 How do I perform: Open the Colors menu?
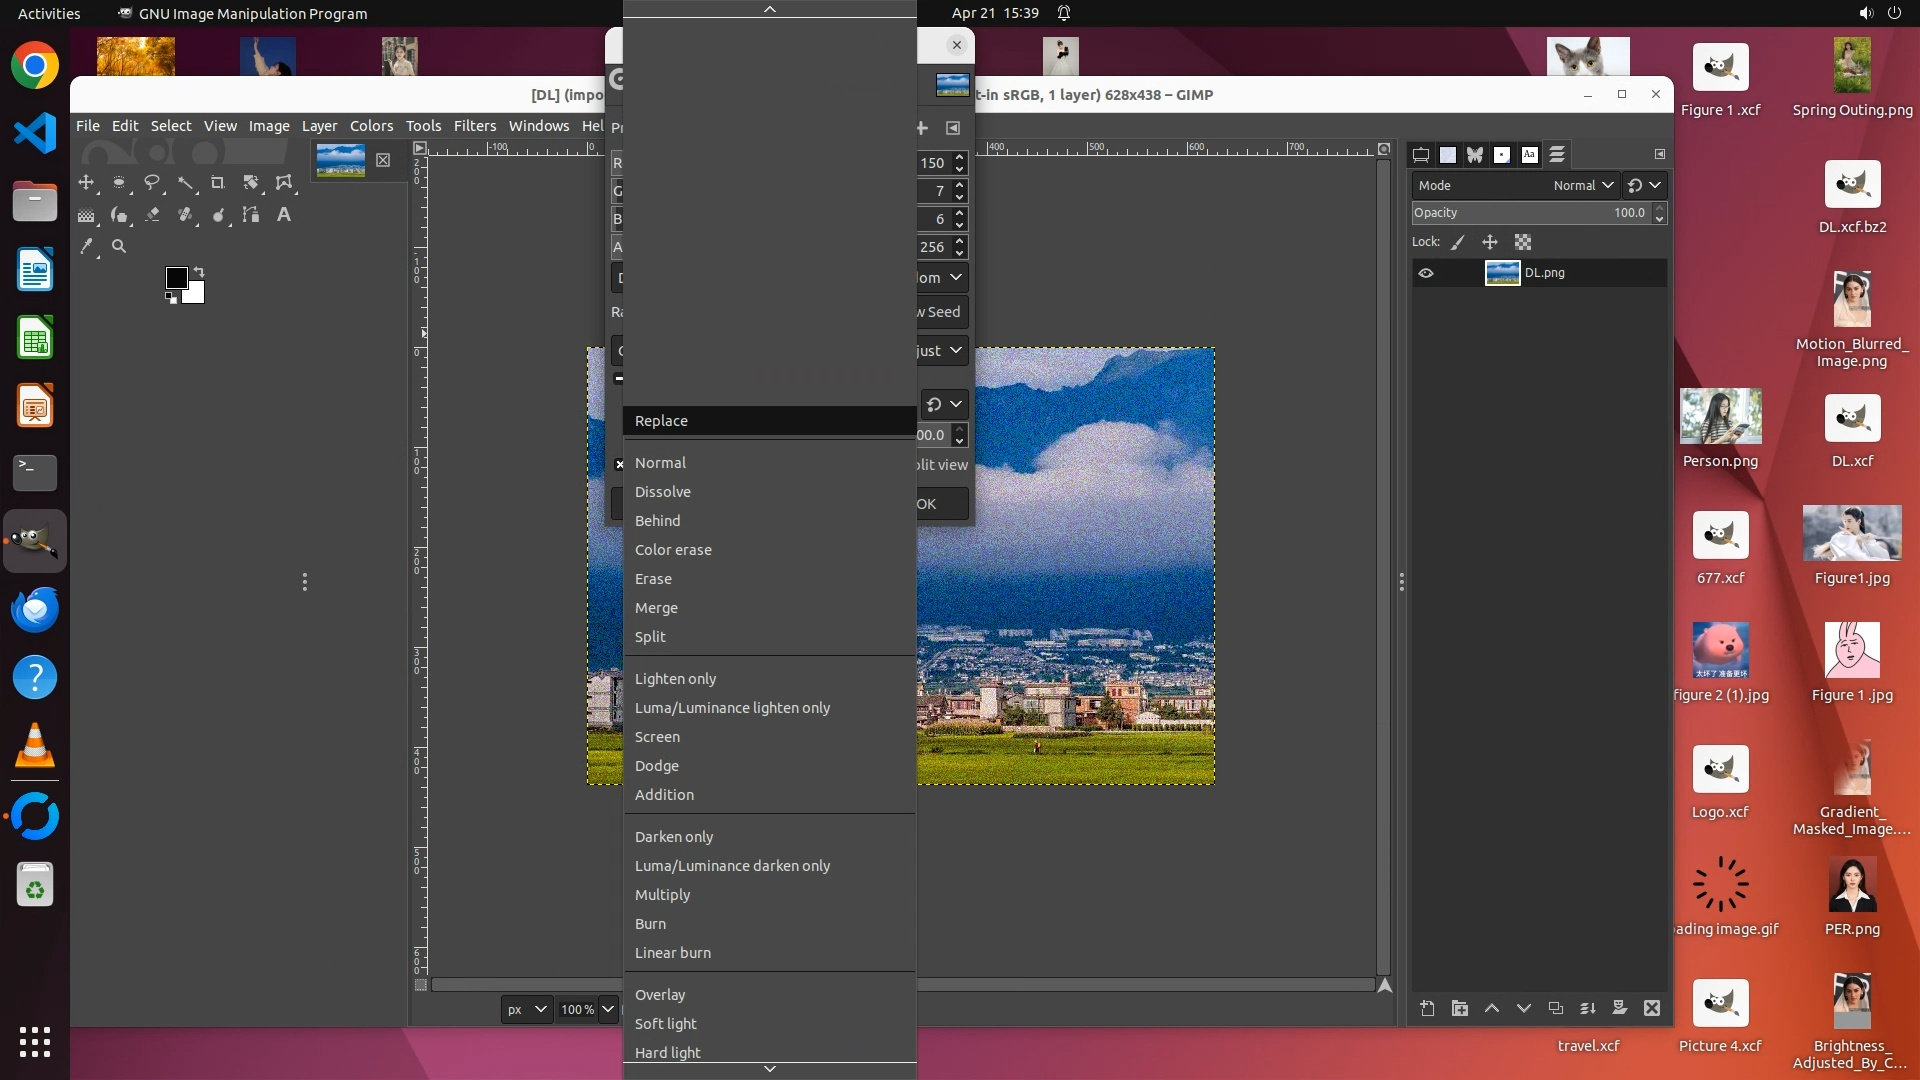[x=371, y=126]
